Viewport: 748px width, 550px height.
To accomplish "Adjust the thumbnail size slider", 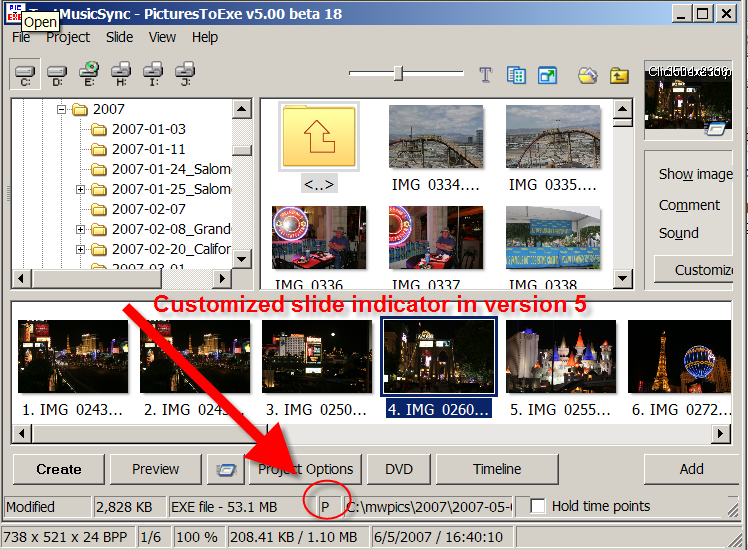I will pos(399,73).
